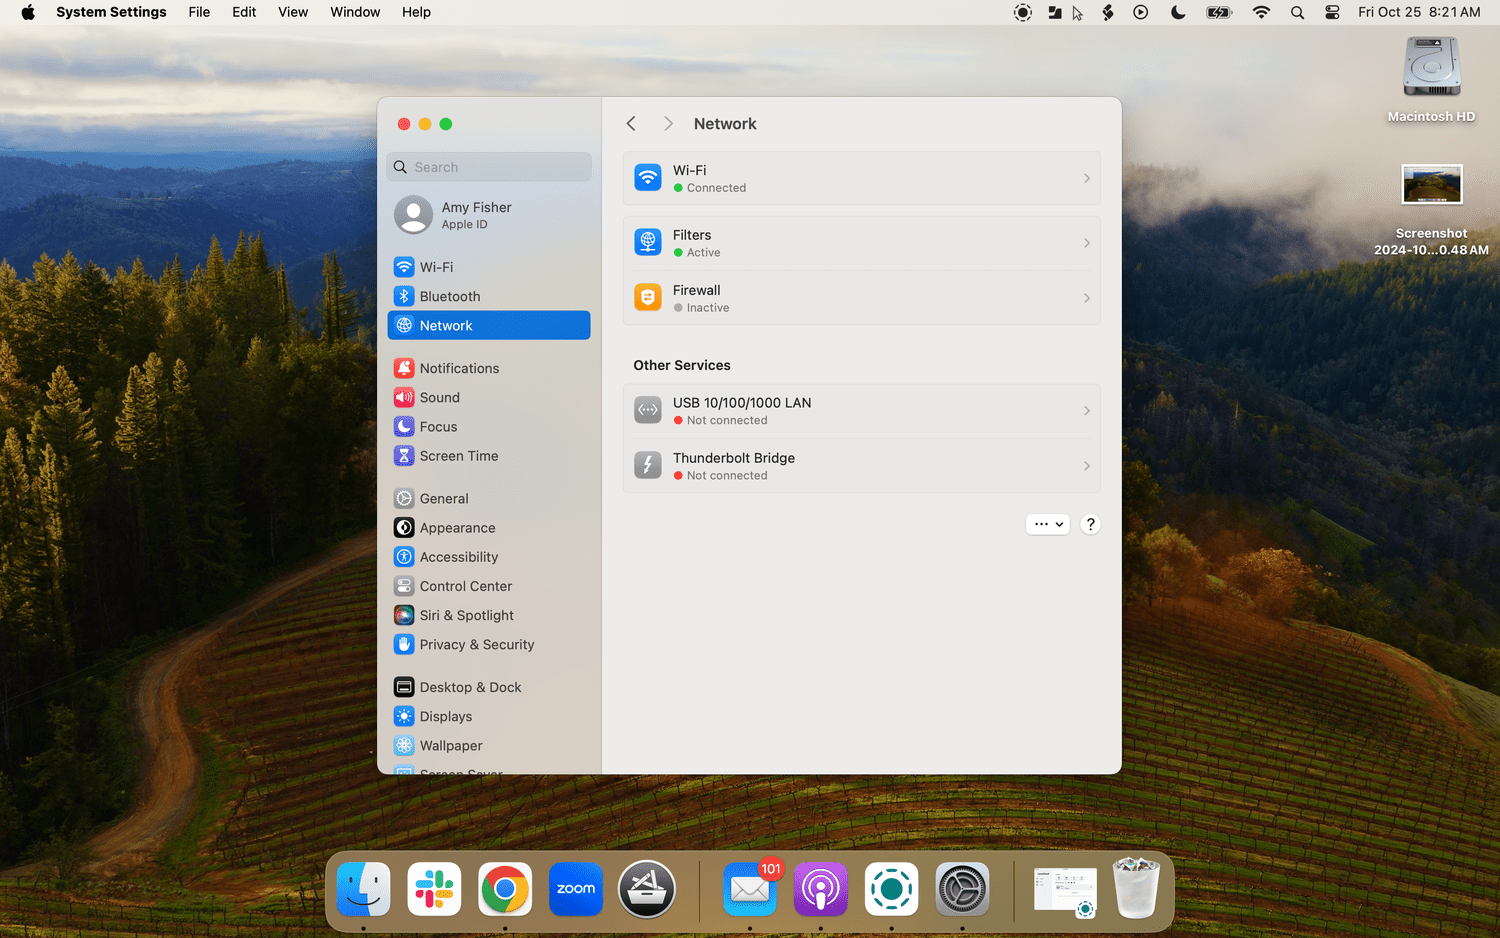The height and width of the screenshot is (938, 1500).
Task: Open Notifications via its red bell icon
Action: (404, 368)
